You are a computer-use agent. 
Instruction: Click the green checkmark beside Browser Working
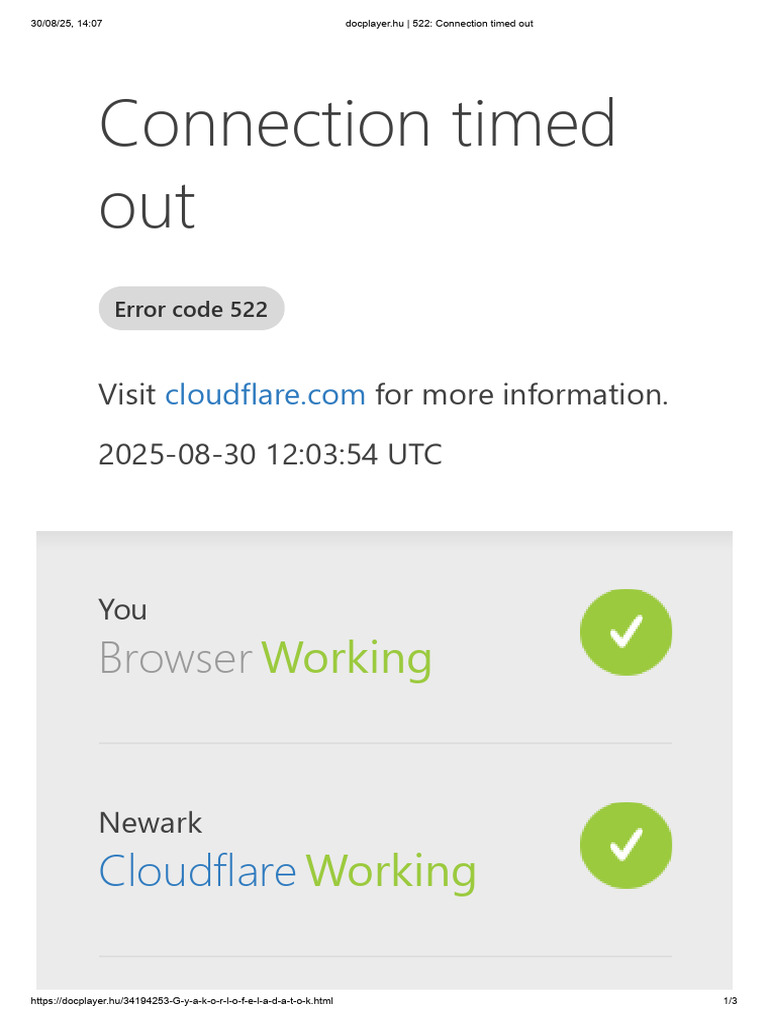pyautogui.click(x=626, y=632)
